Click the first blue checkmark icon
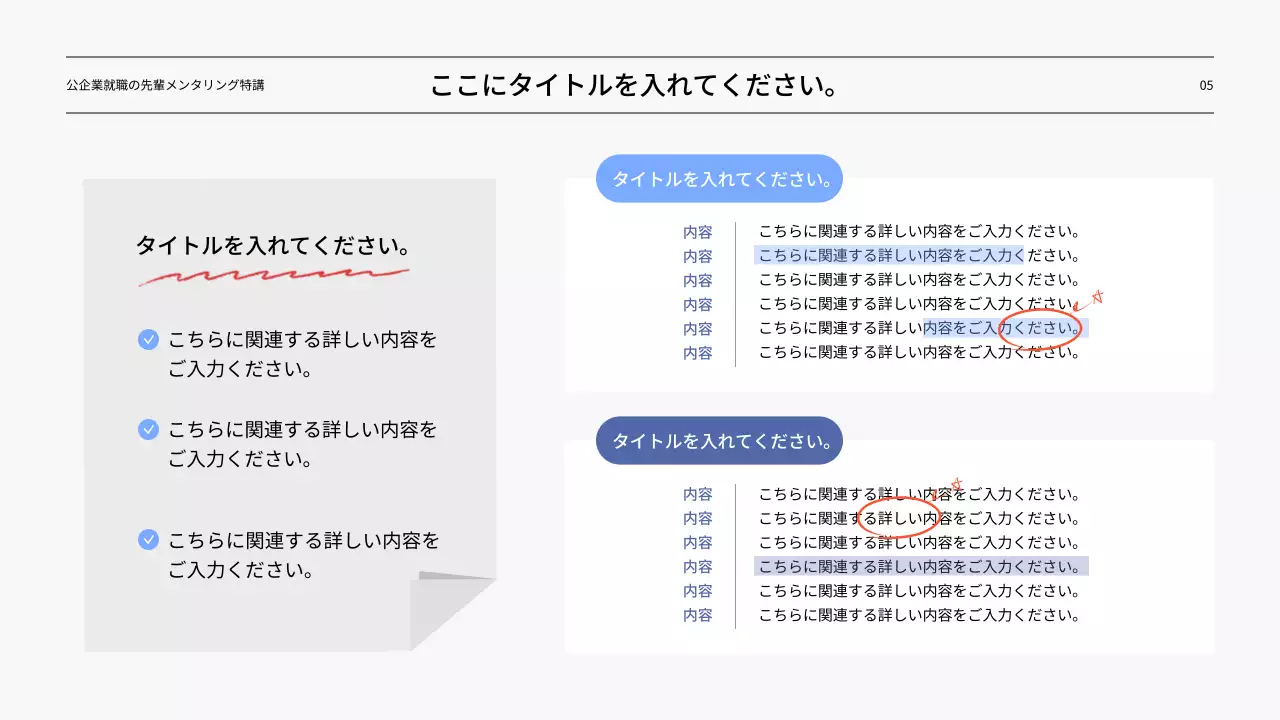This screenshot has height=720, width=1280. pos(148,339)
